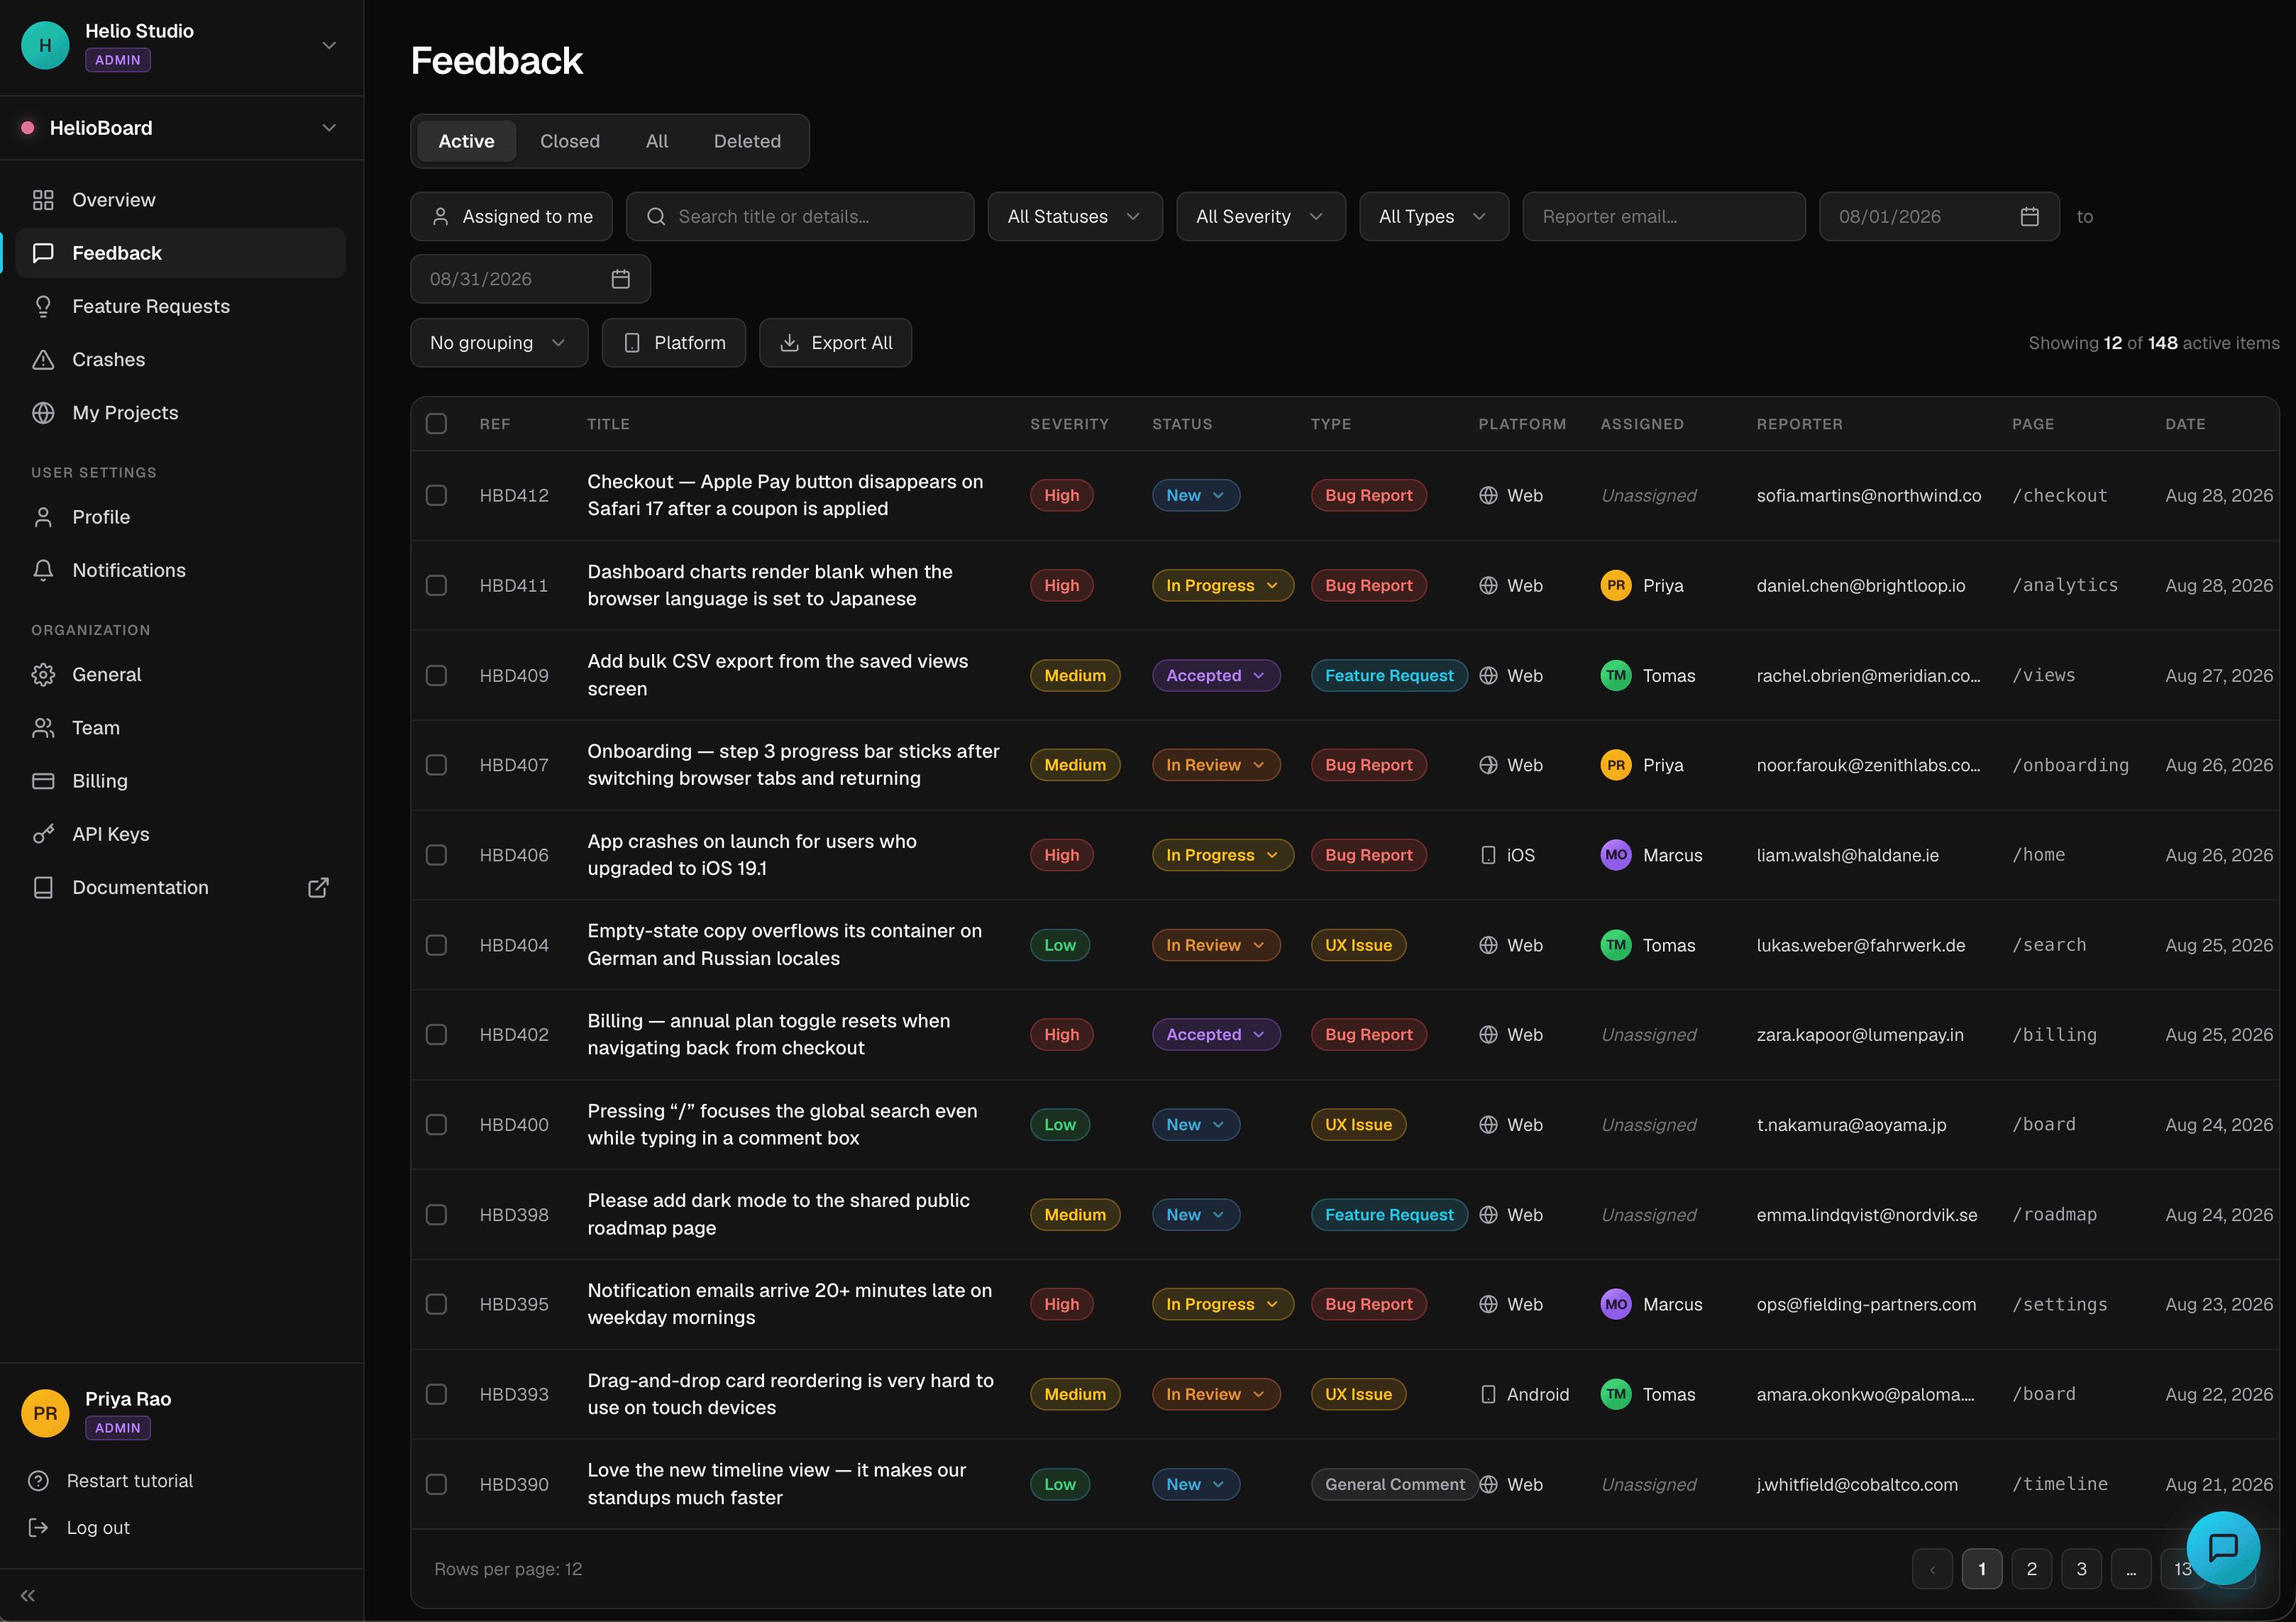Expand the No grouping dropdown
2296x1622 pixels.
pos(499,343)
